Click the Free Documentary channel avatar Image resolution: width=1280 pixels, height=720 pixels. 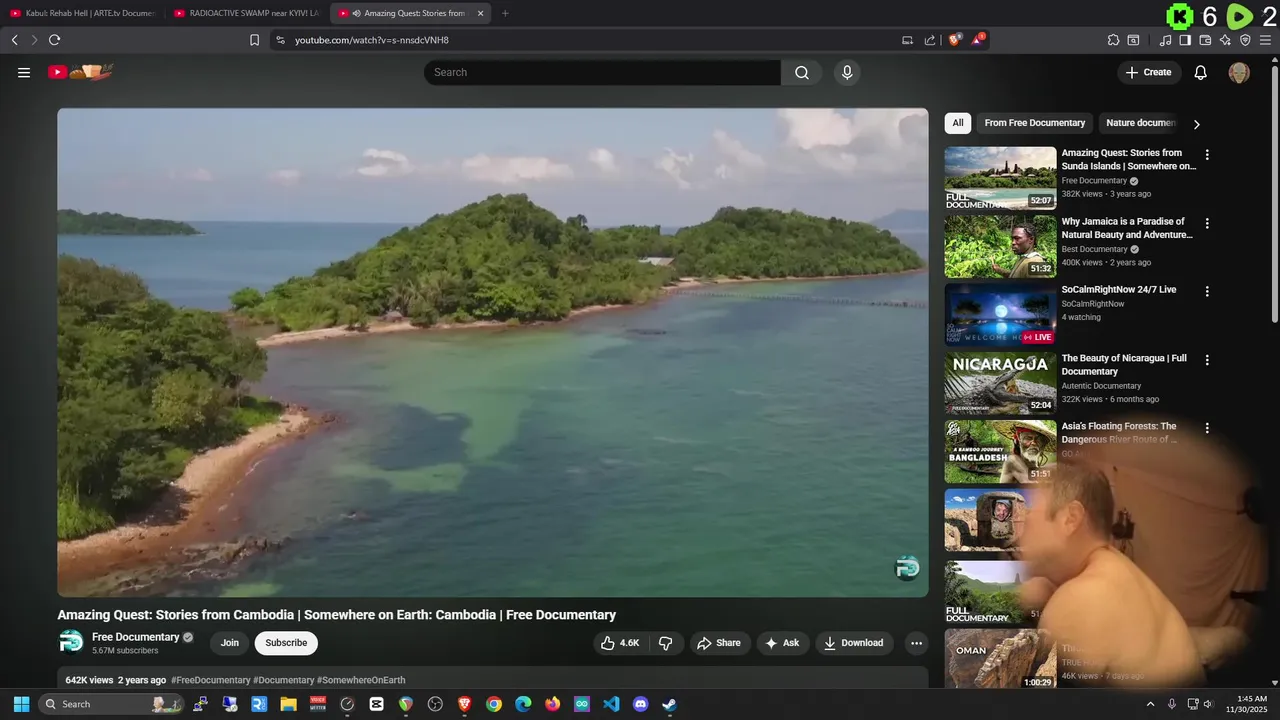click(71, 642)
